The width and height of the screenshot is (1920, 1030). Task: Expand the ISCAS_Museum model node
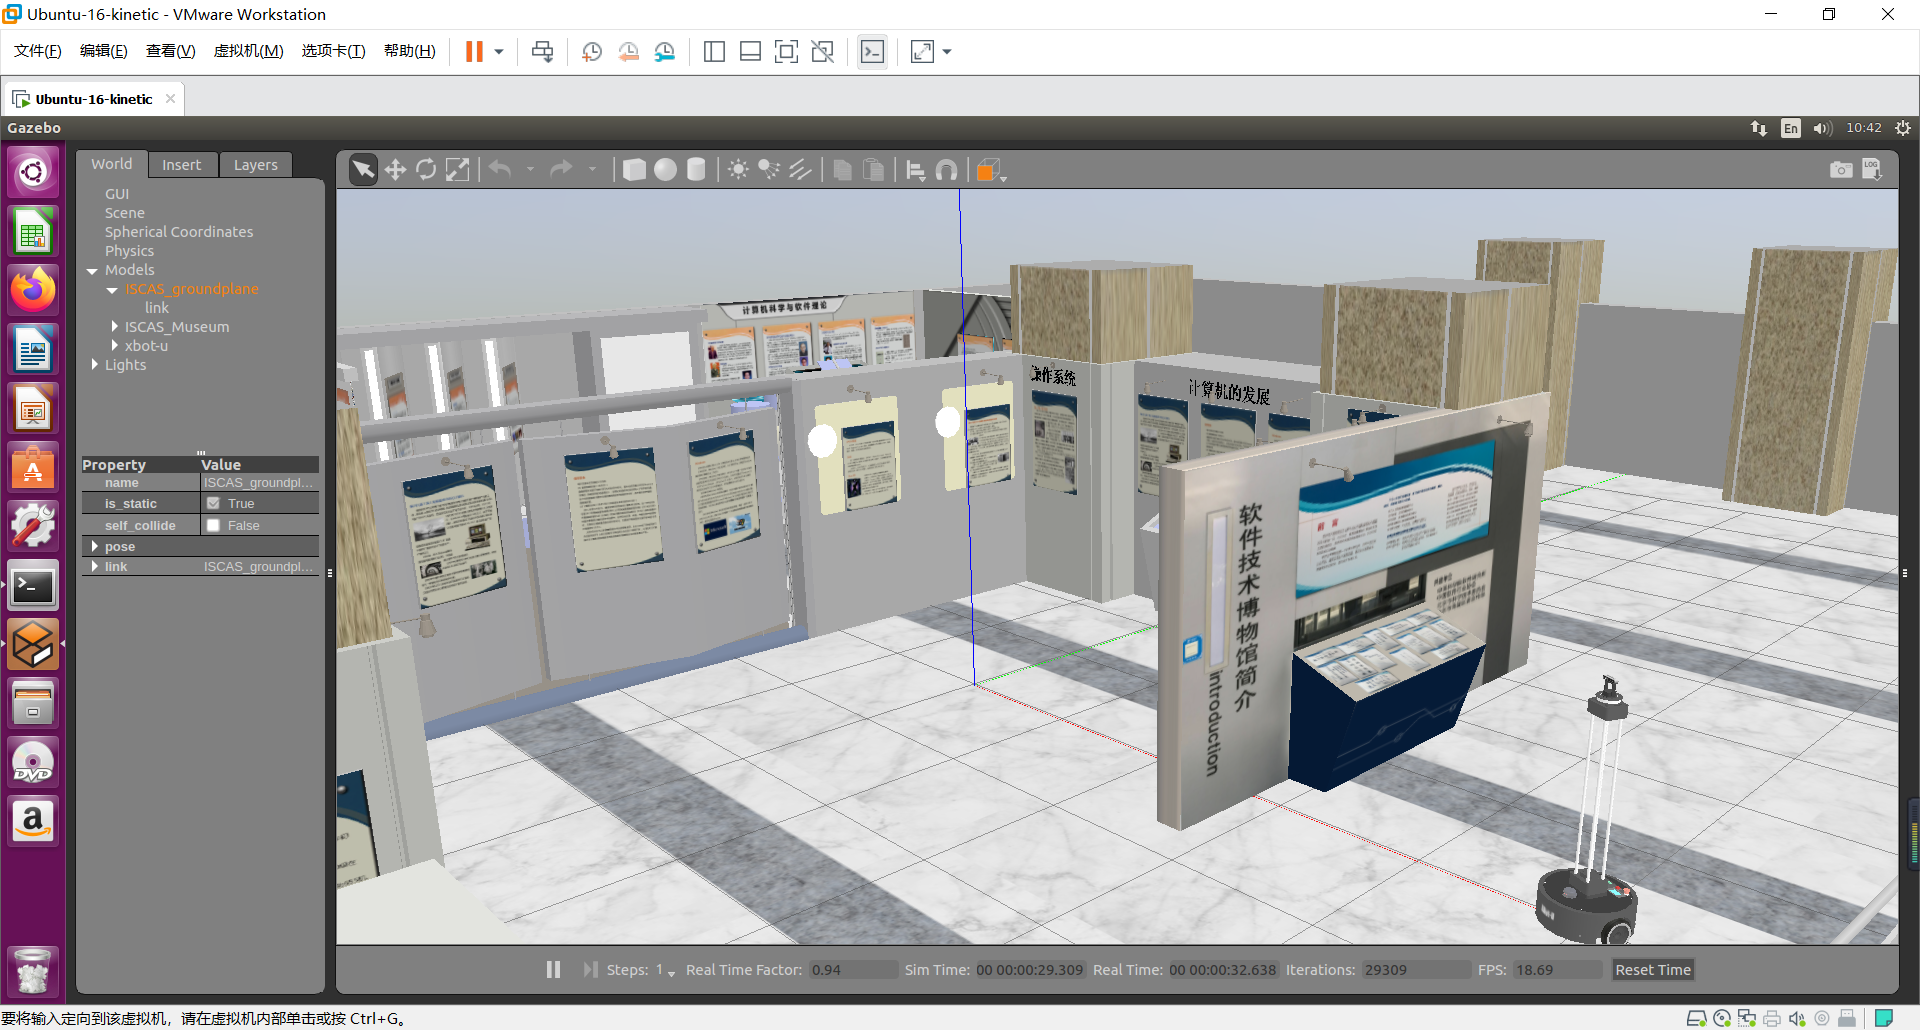click(114, 327)
